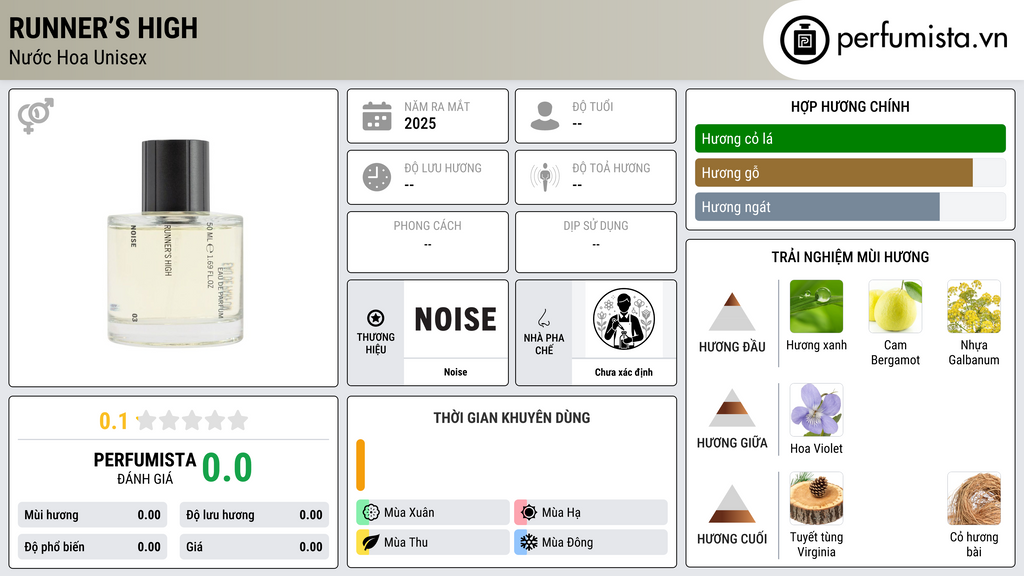This screenshot has height=576, width=1024.
Task: Click the Hương gỗ brown accord bar
Action: click(x=833, y=173)
